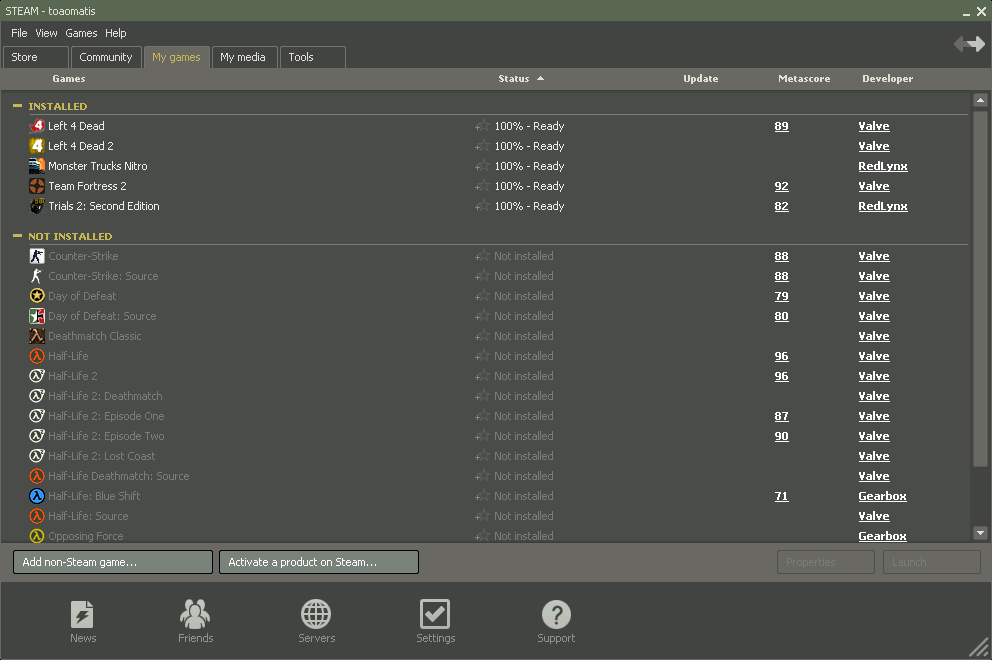Click the Day of Defeat: Source icon
The height and width of the screenshot is (660, 992).
point(37,316)
